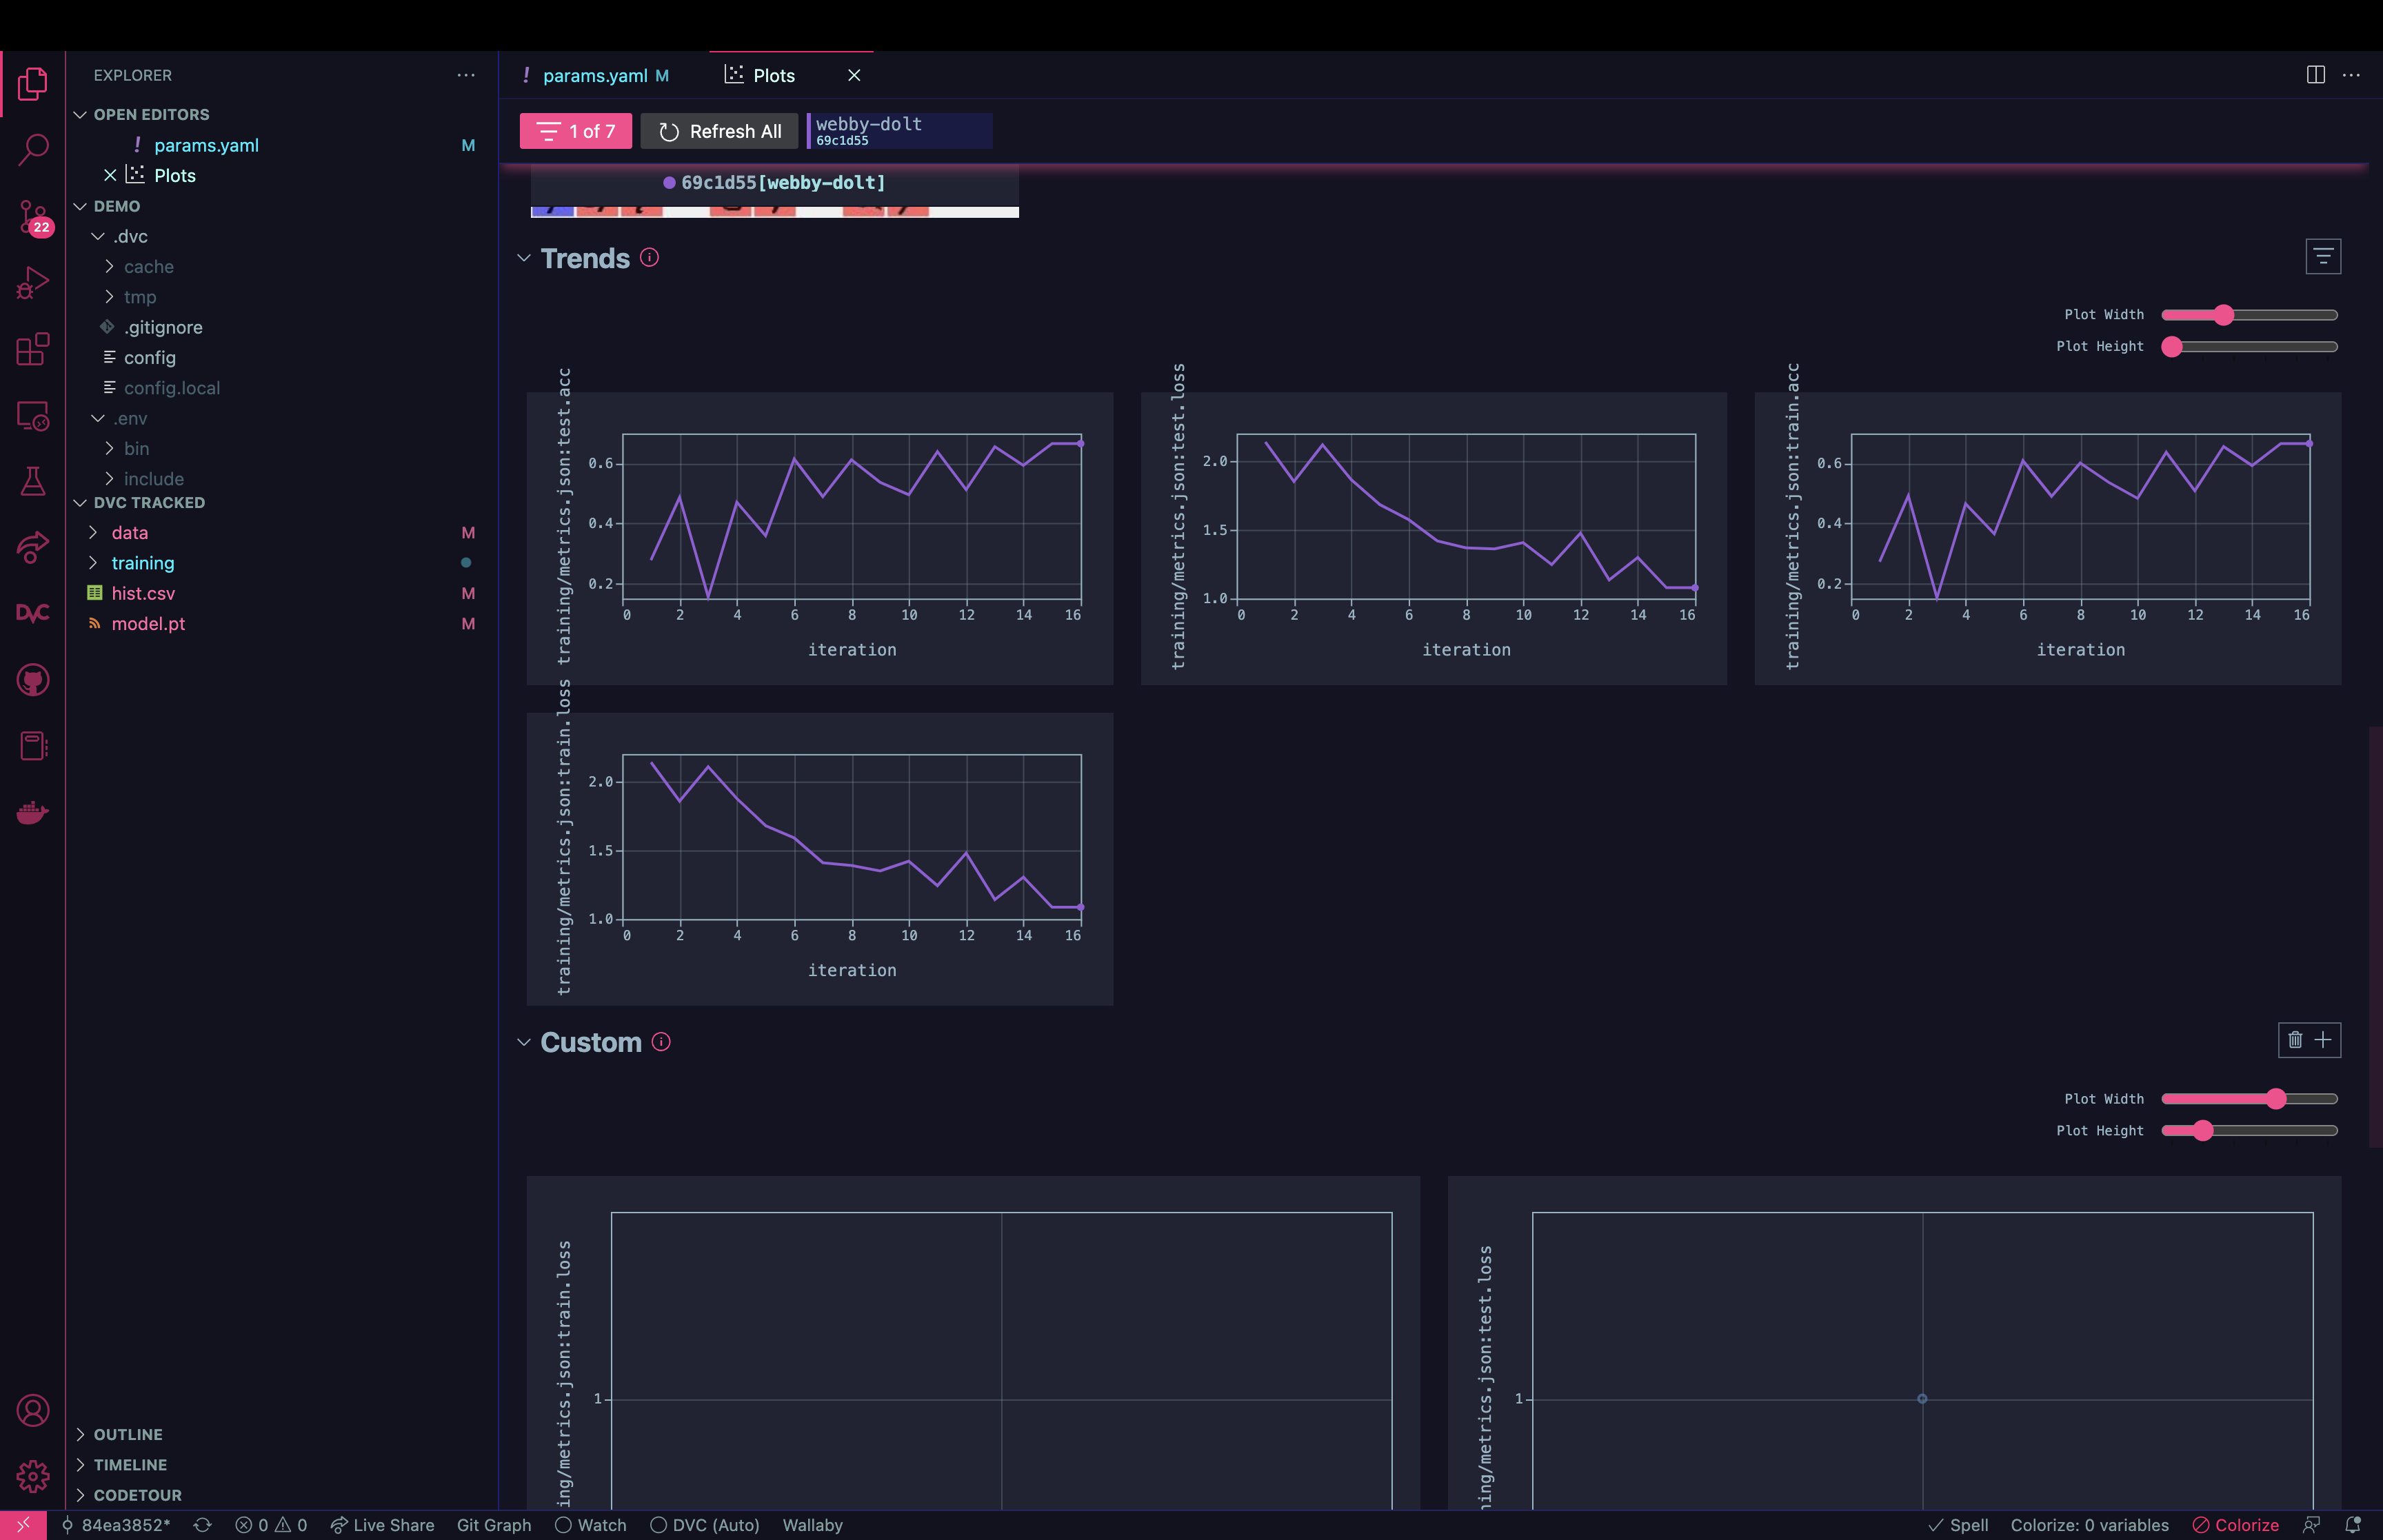Click the delete custom plots trash icon

[2295, 1040]
